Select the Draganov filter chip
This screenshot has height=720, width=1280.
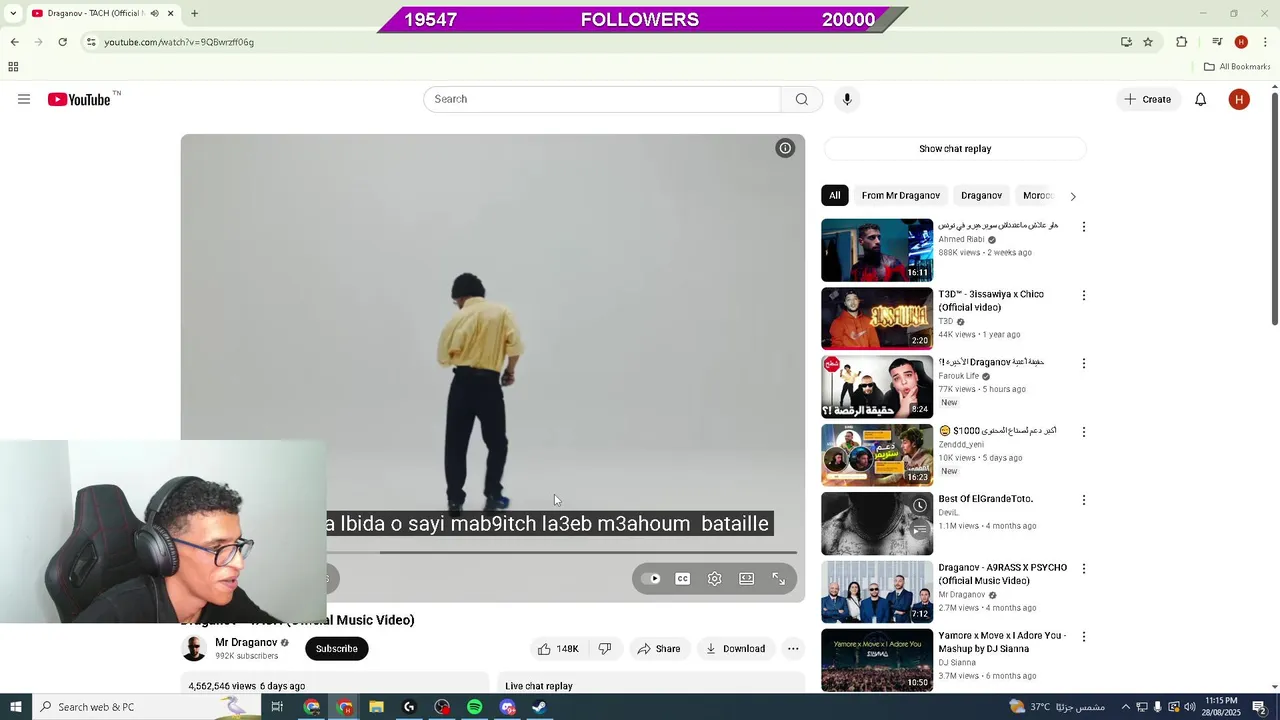[981, 195]
